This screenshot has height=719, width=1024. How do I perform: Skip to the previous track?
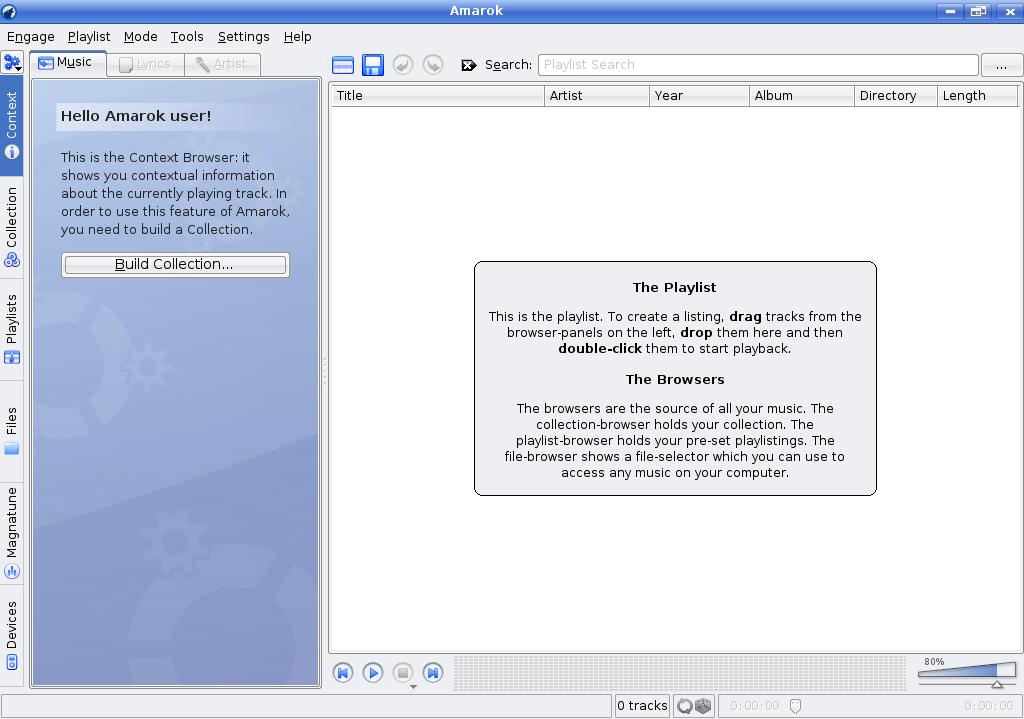pos(343,673)
